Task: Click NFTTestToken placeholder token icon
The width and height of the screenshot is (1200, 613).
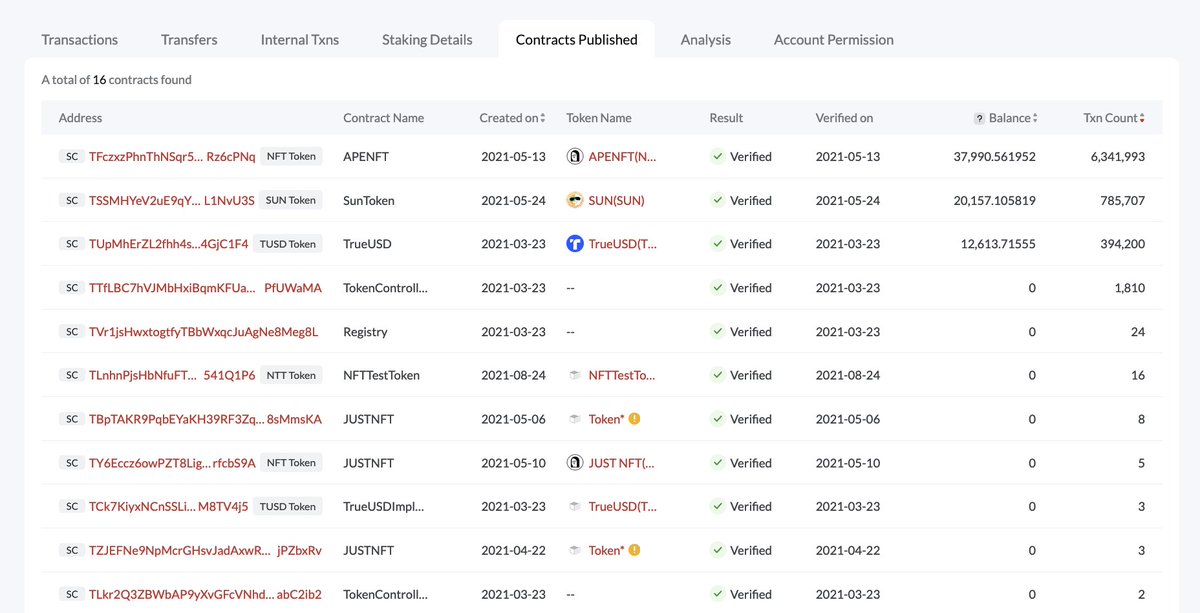Action: click(x=575, y=375)
